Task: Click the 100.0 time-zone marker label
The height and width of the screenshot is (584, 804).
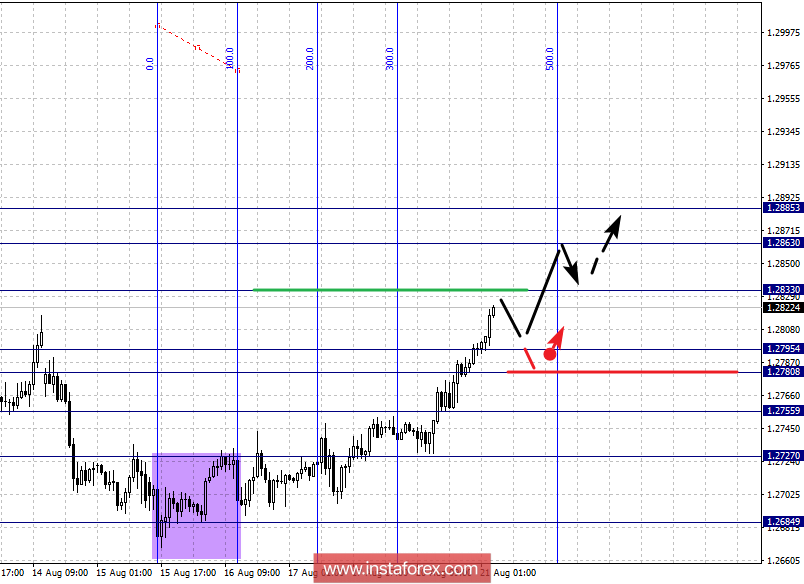Action: click(230, 58)
